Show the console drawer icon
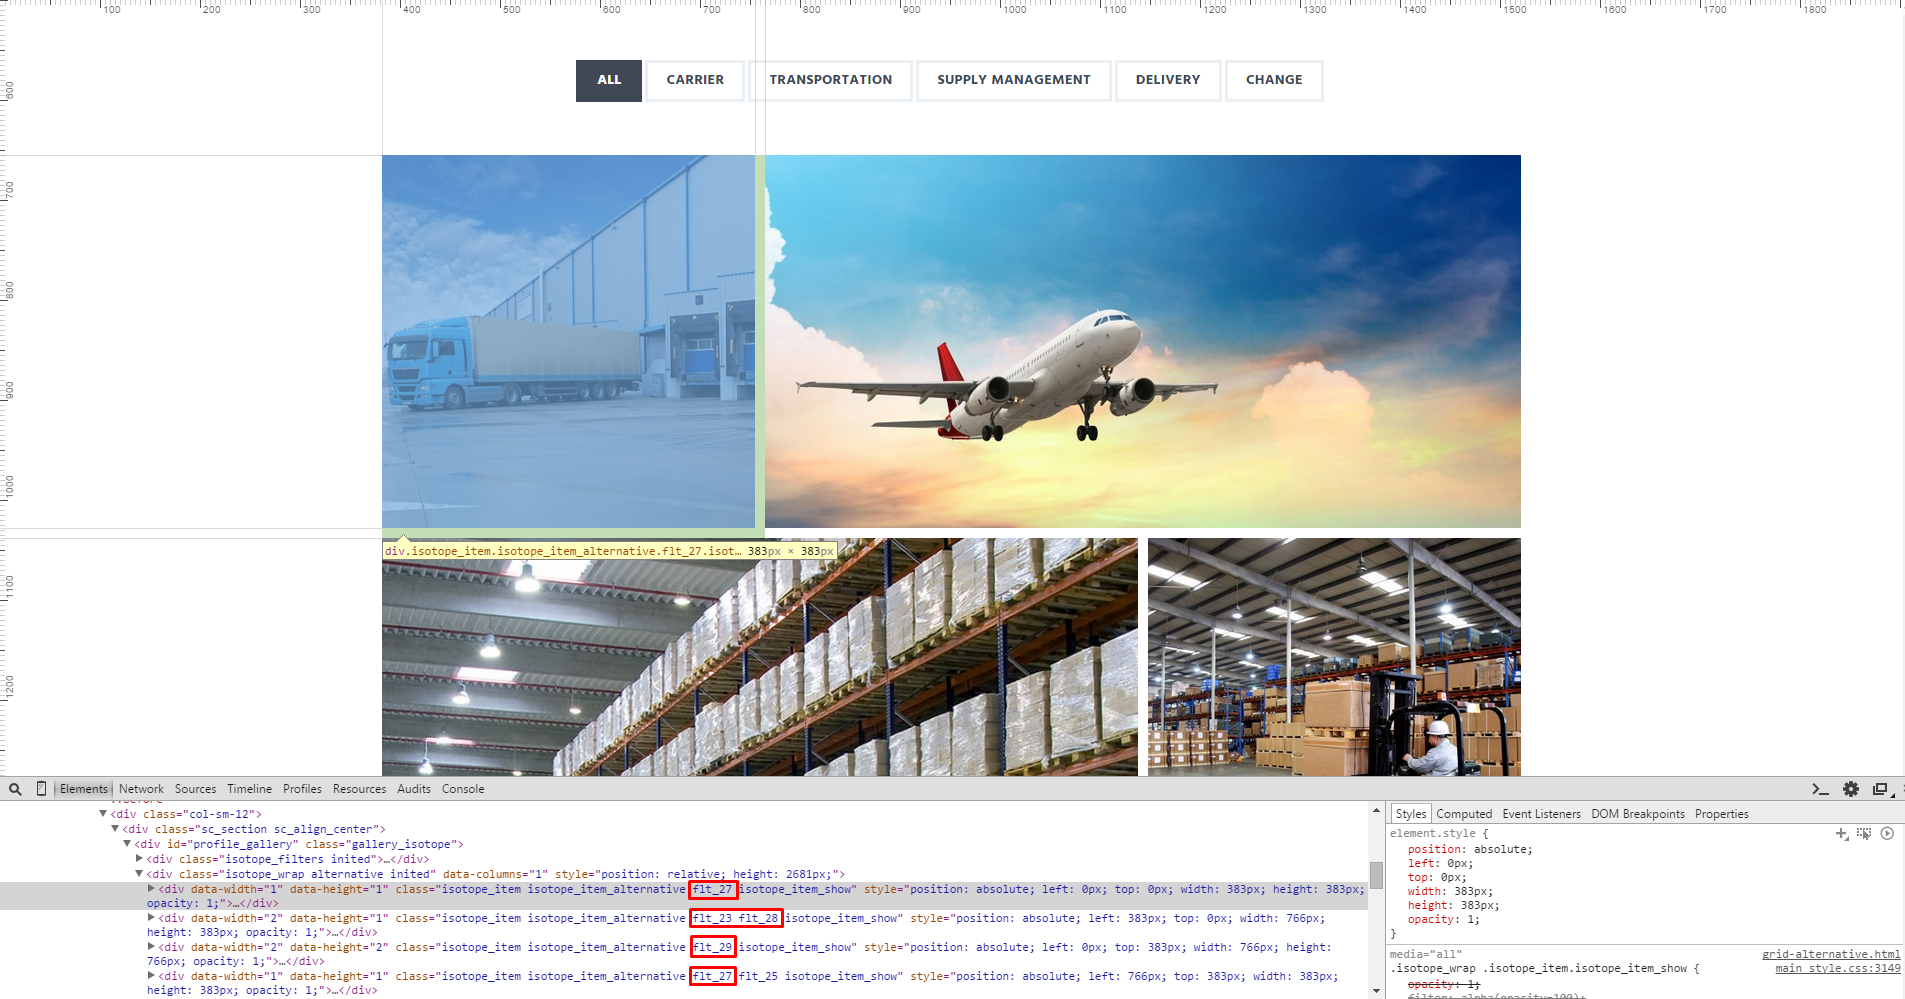The width and height of the screenshot is (1905, 999). coord(1820,789)
